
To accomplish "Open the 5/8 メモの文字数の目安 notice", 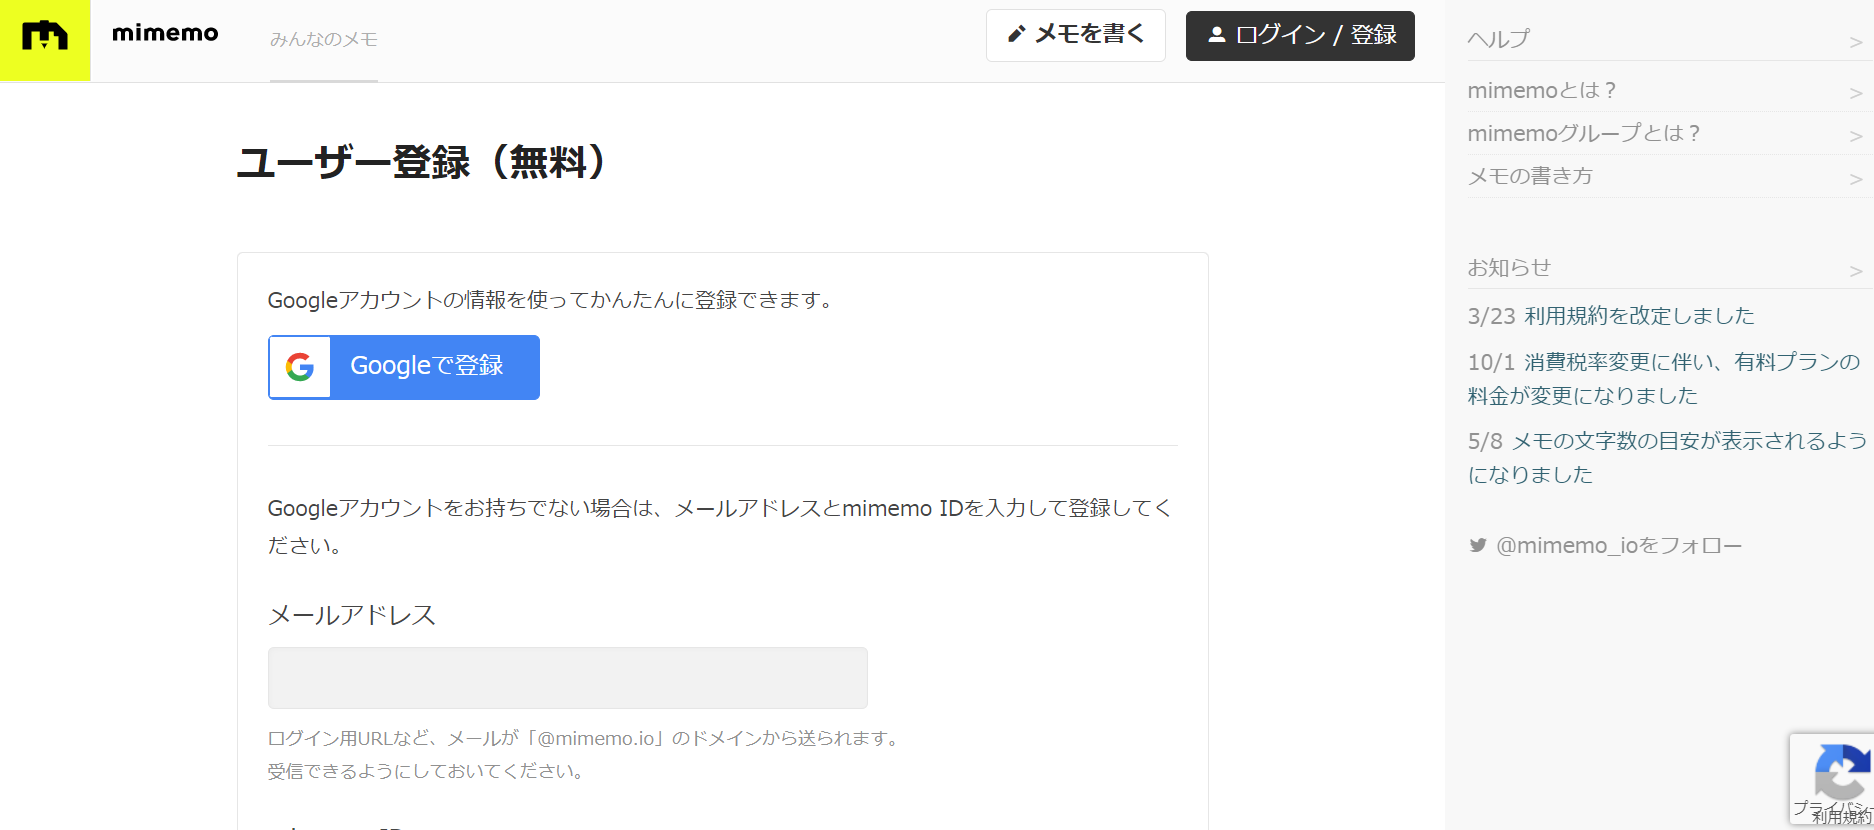I will tap(1667, 458).
